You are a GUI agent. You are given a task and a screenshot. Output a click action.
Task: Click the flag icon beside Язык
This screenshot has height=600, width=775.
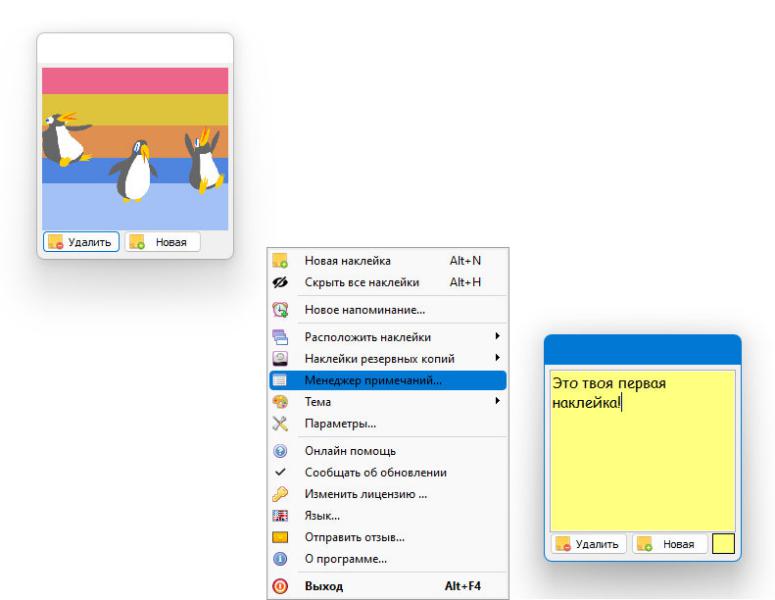(280, 515)
